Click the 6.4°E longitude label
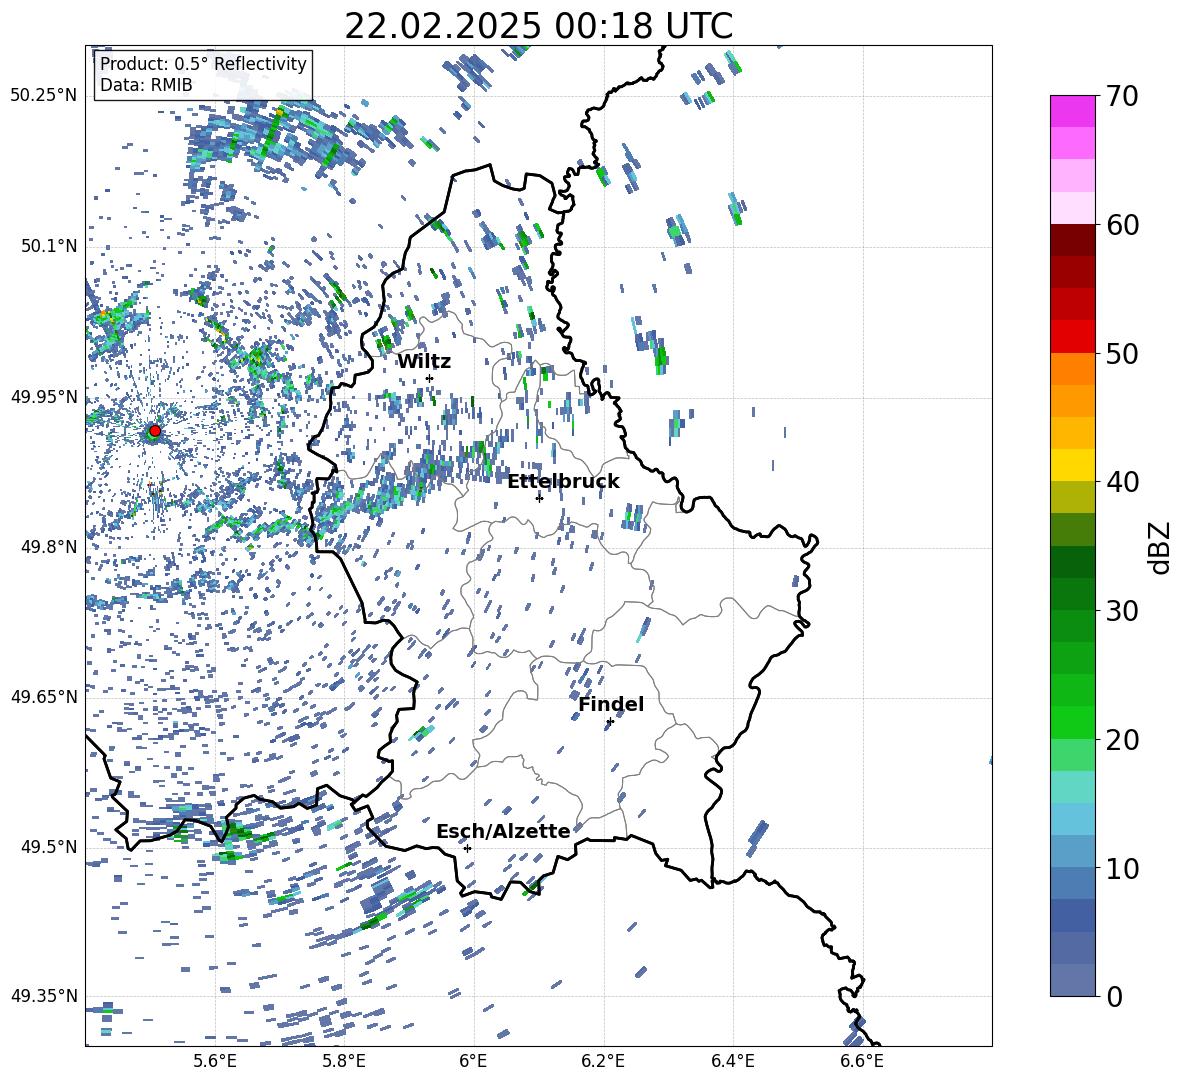The height and width of the screenshot is (1081, 1184). click(x=732, y=1062)
